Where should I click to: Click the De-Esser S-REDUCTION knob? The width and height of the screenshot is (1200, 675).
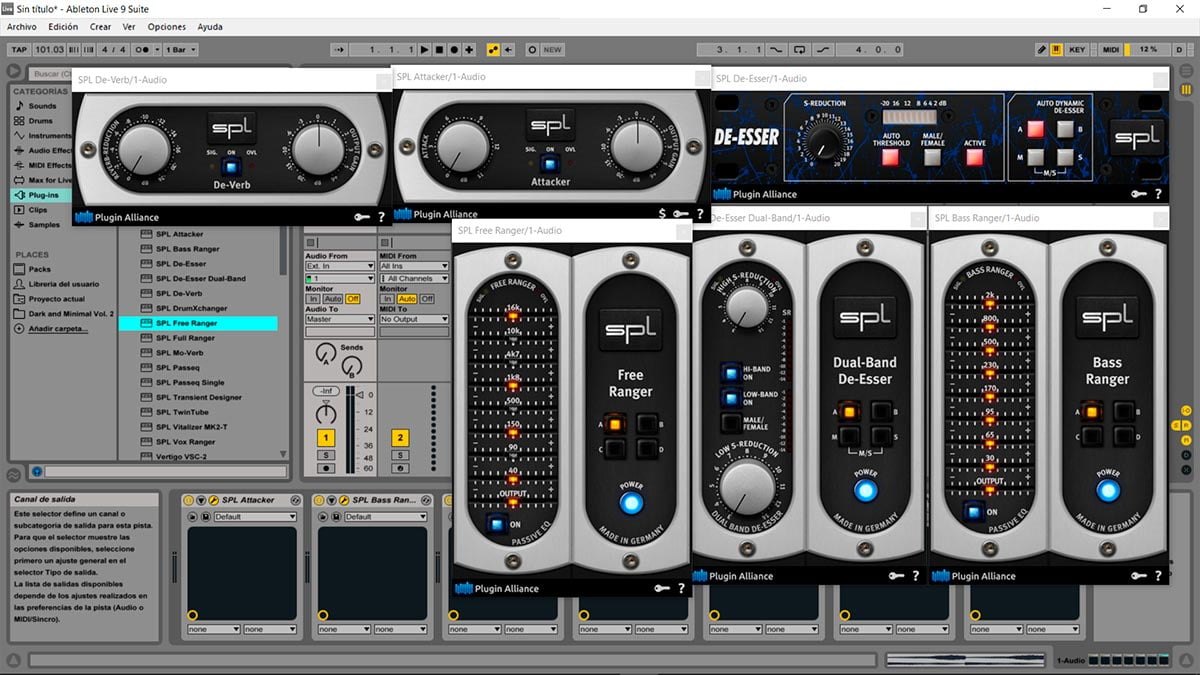[x=826, y=144]
